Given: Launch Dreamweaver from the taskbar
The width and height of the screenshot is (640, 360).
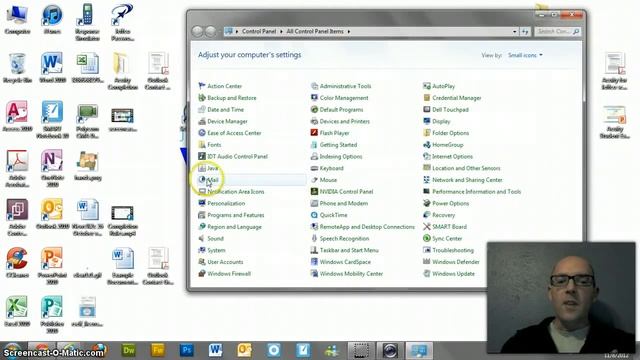Looking at the screenshot, I should 129,350.
